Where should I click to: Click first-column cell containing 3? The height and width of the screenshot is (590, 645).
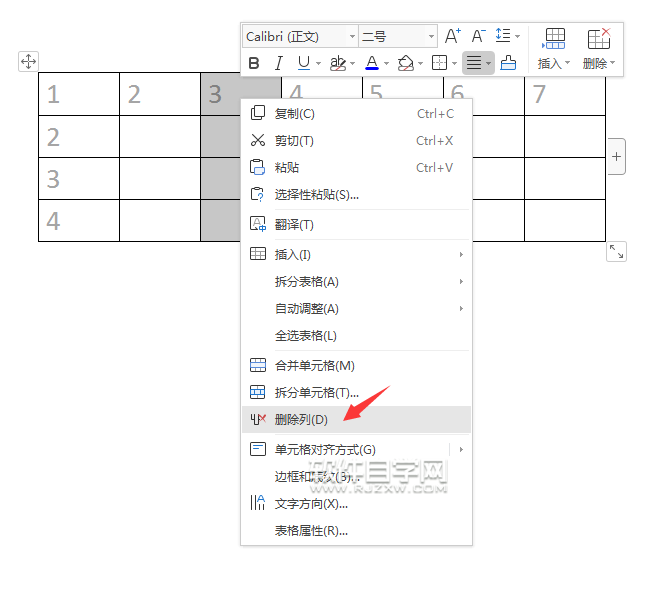pos(79,179)
